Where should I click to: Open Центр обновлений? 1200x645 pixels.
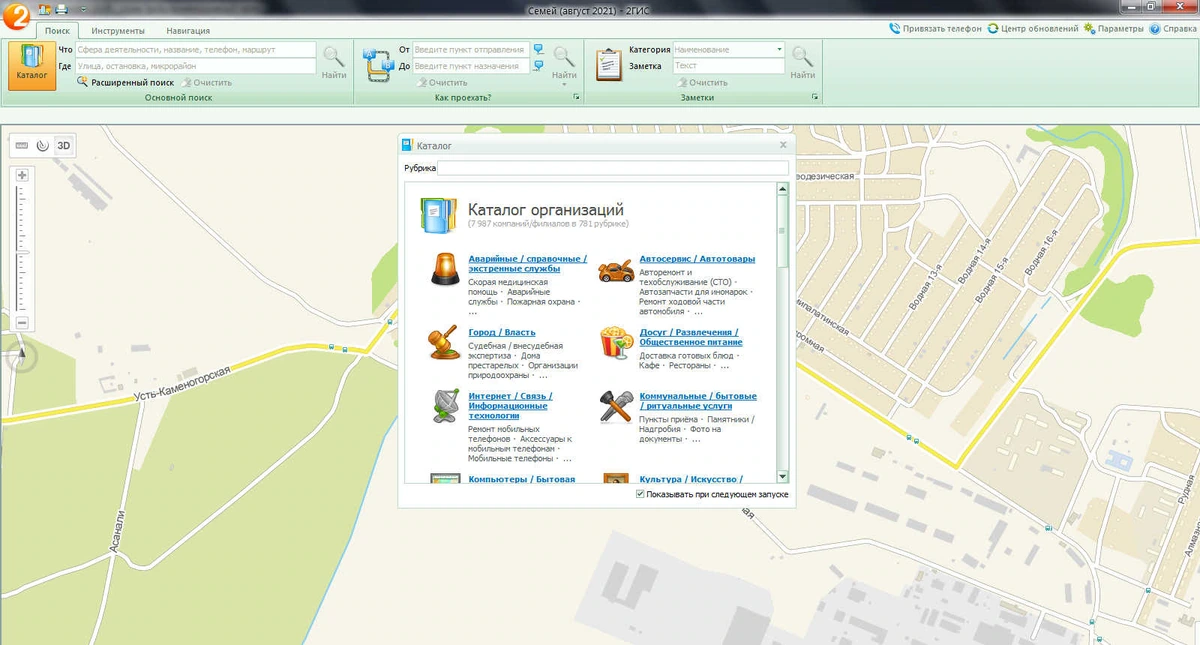[1032, 29]
